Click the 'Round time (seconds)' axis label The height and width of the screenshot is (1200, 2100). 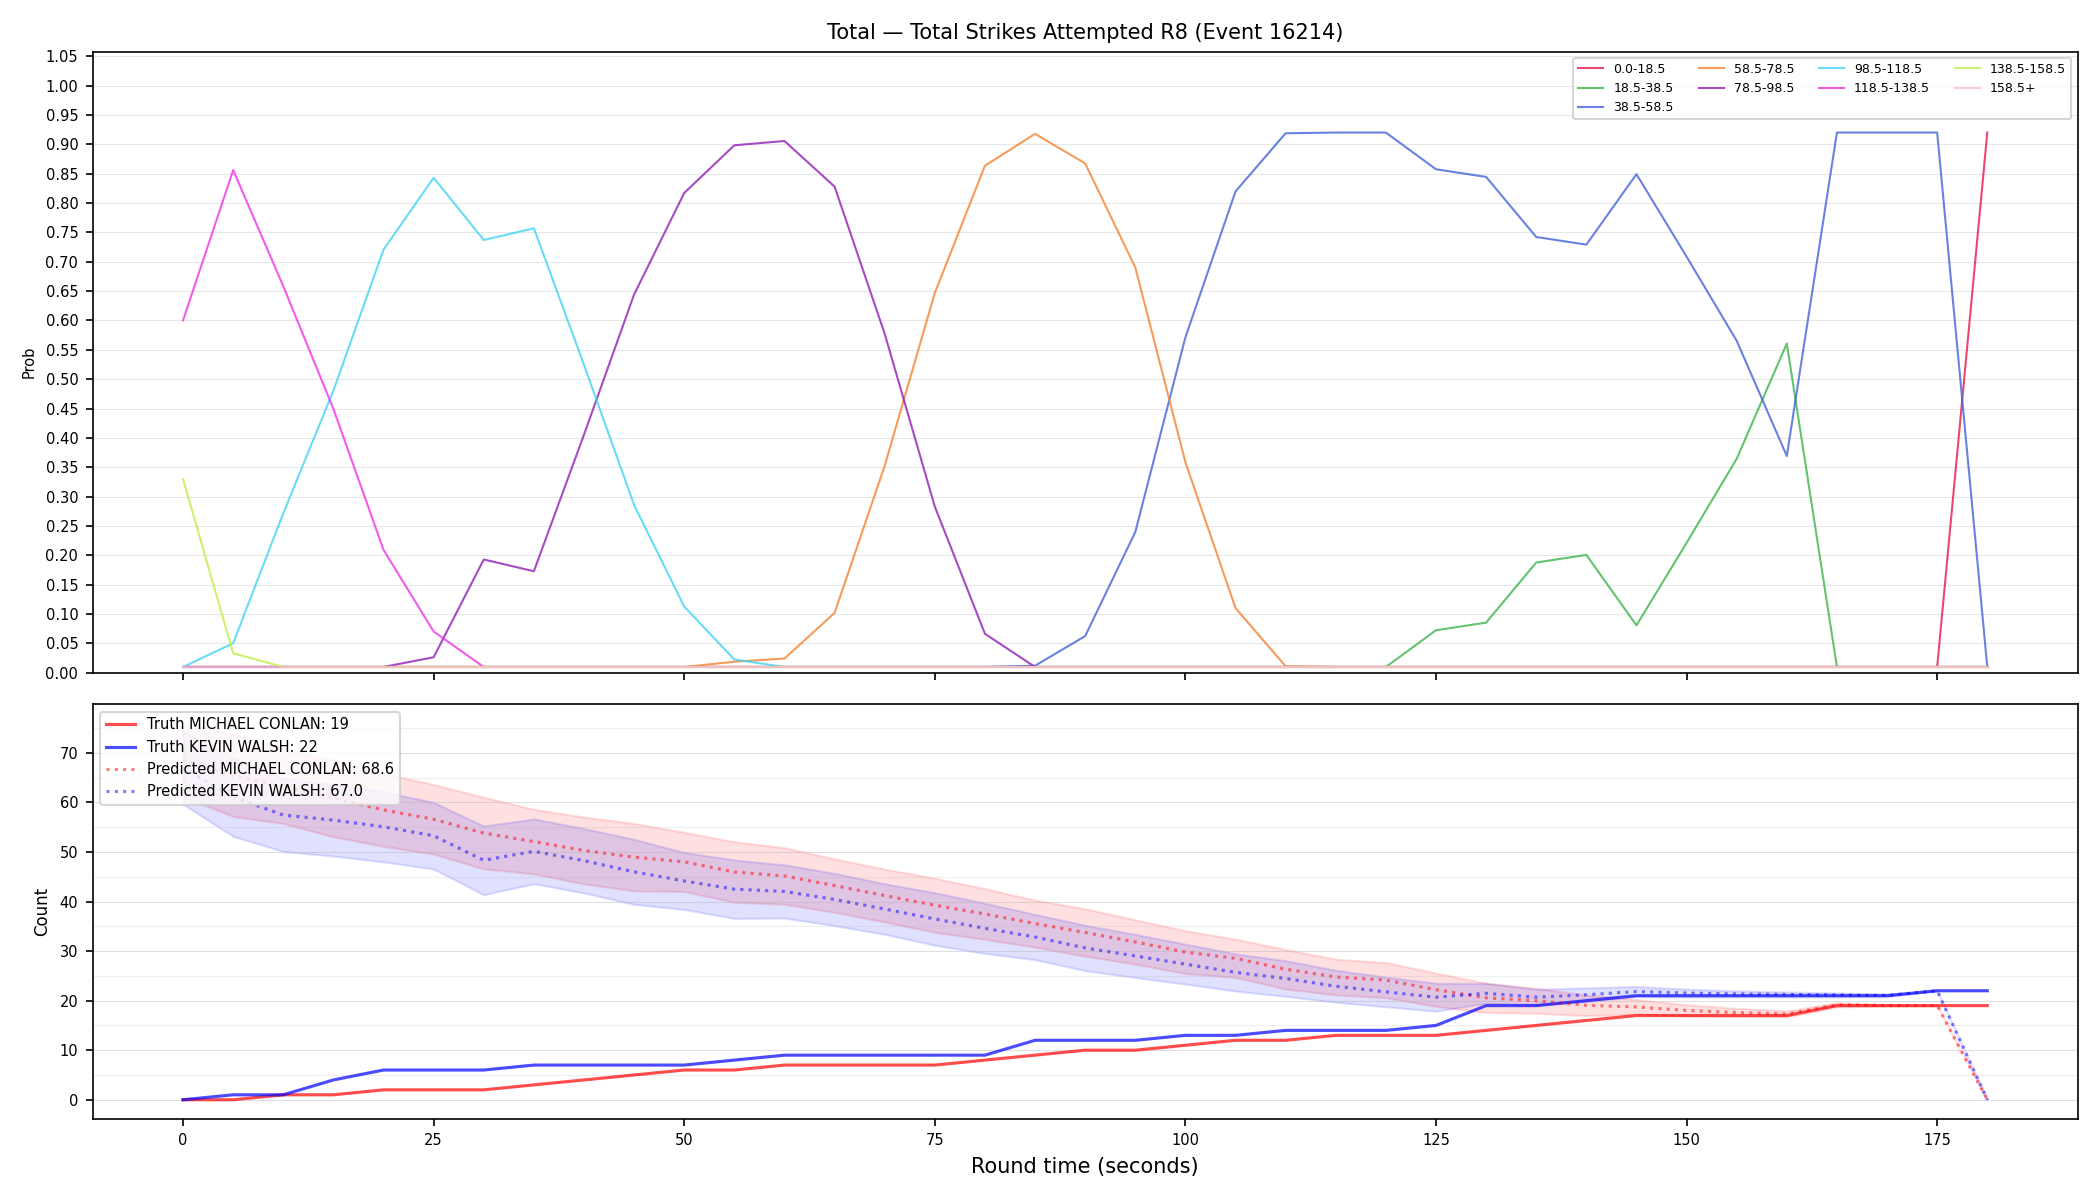(1084, 1166)
